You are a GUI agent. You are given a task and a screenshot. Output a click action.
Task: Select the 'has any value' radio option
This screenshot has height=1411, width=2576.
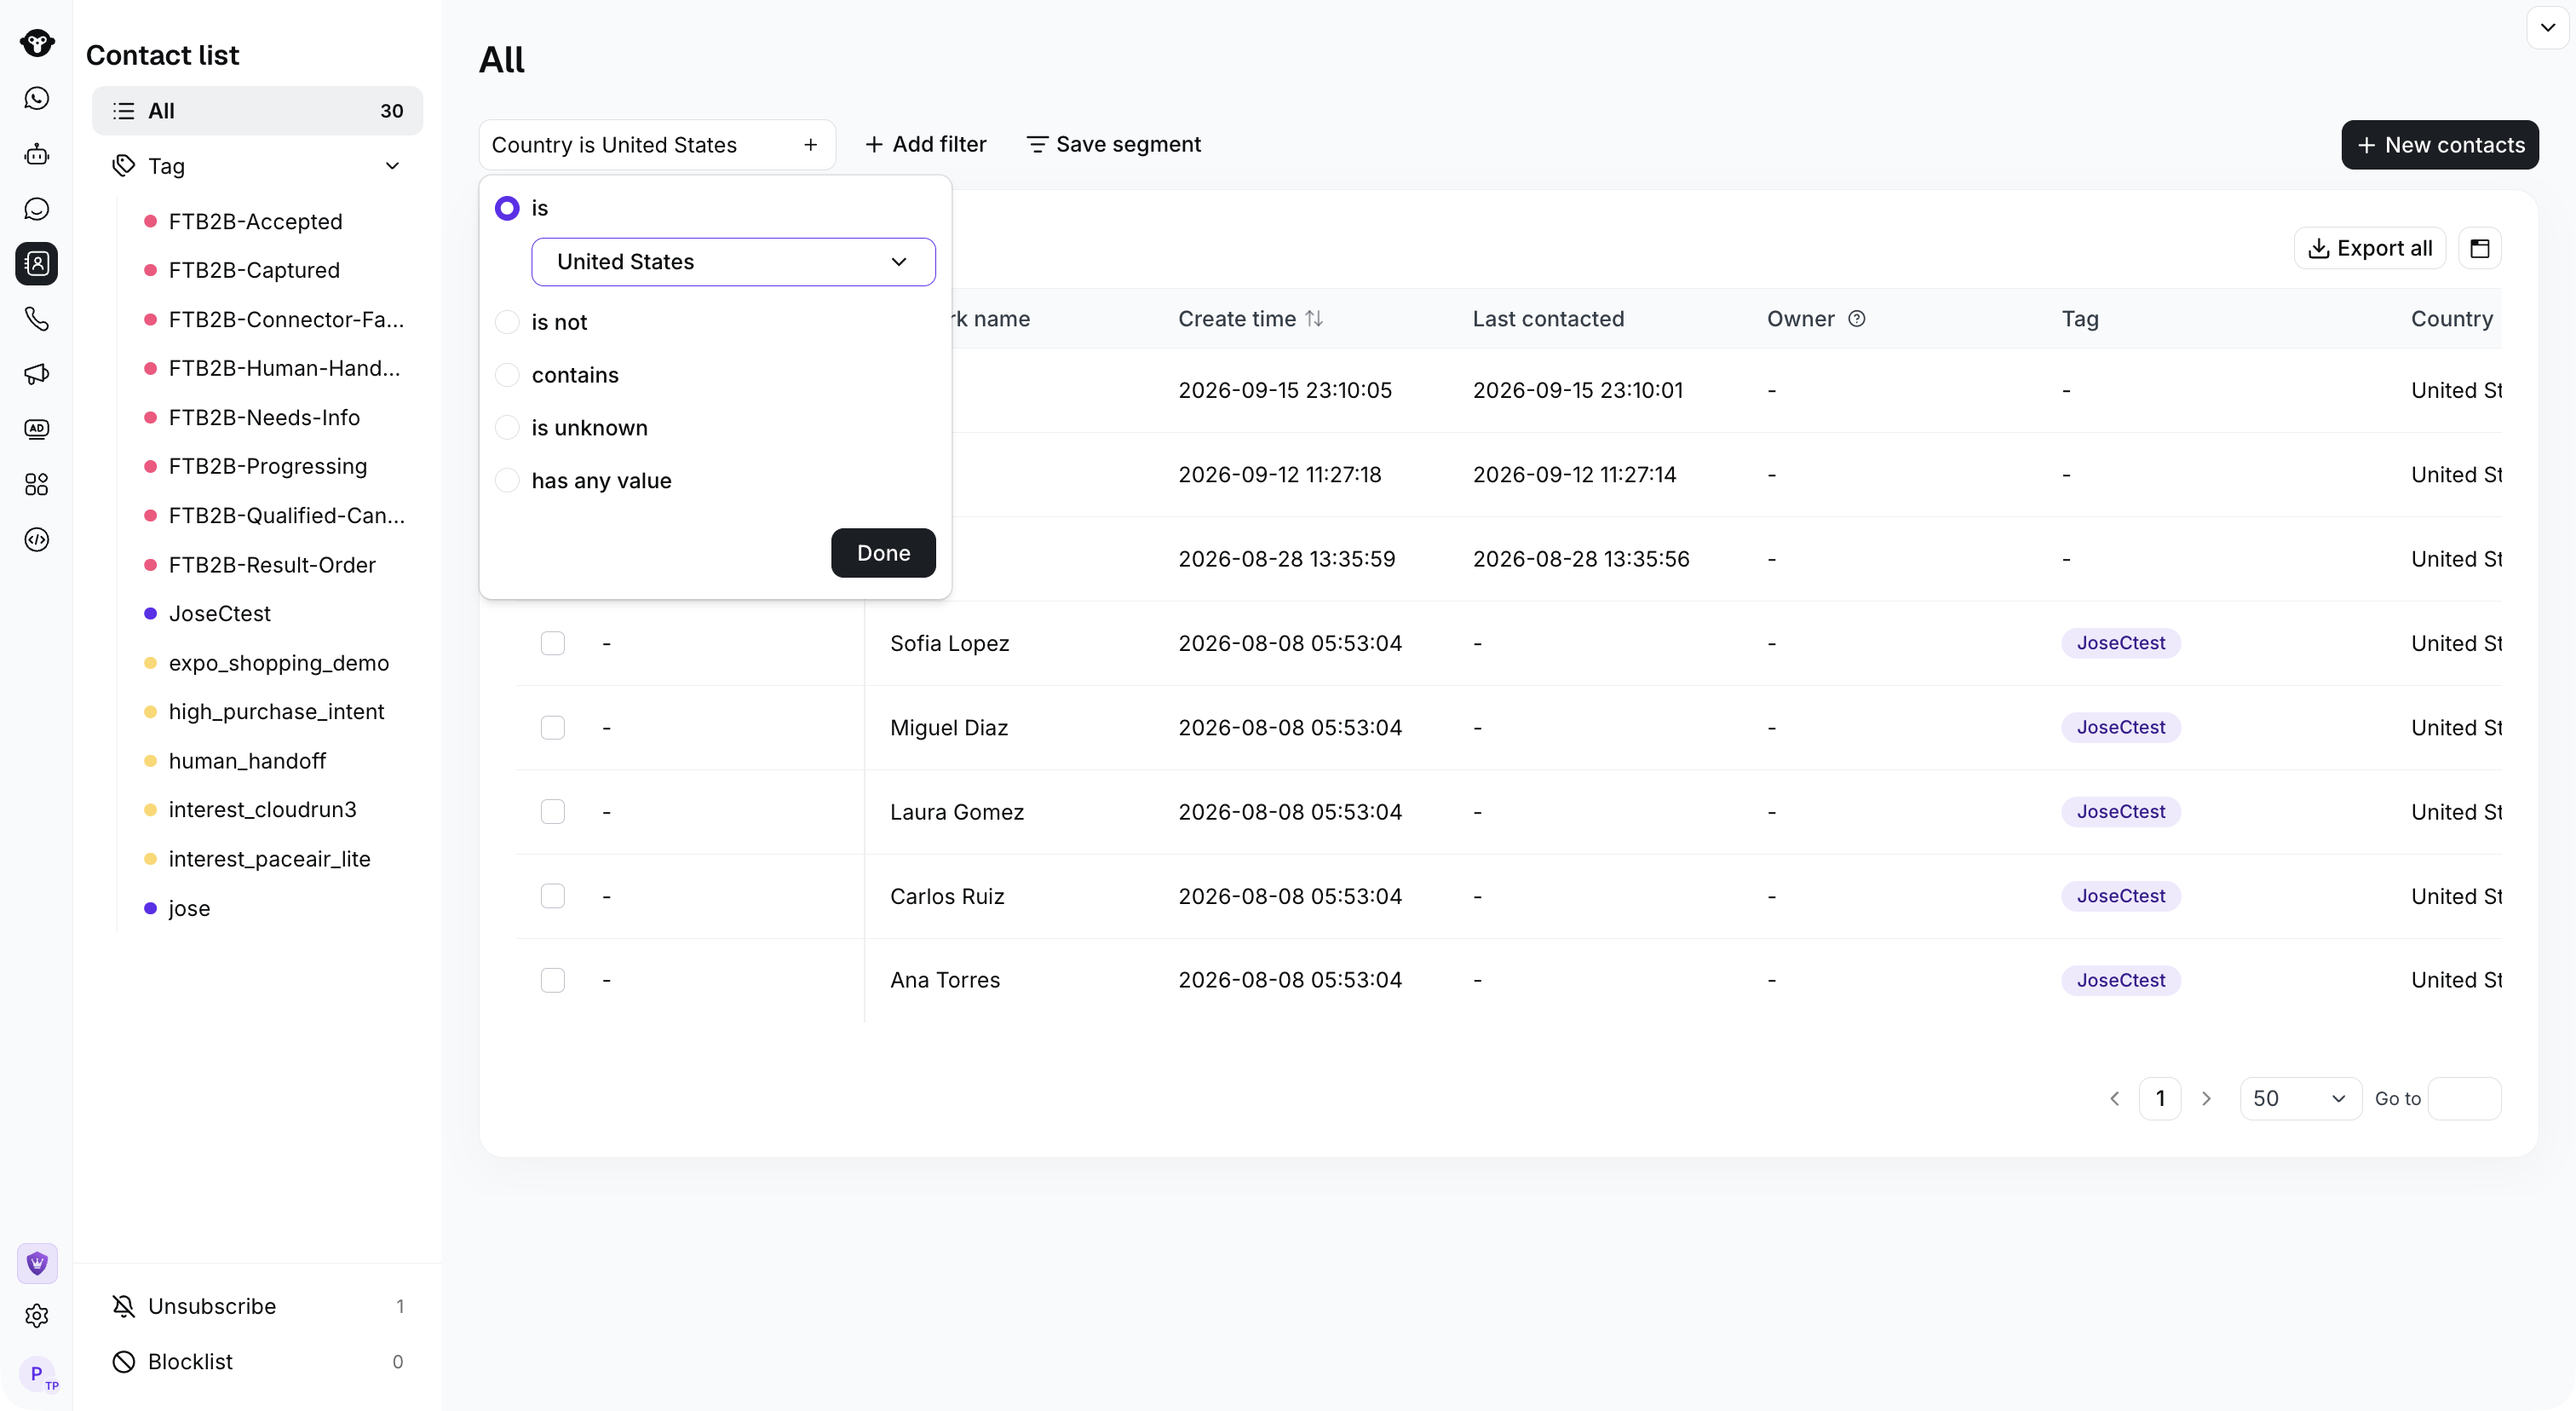pos(507,481)
